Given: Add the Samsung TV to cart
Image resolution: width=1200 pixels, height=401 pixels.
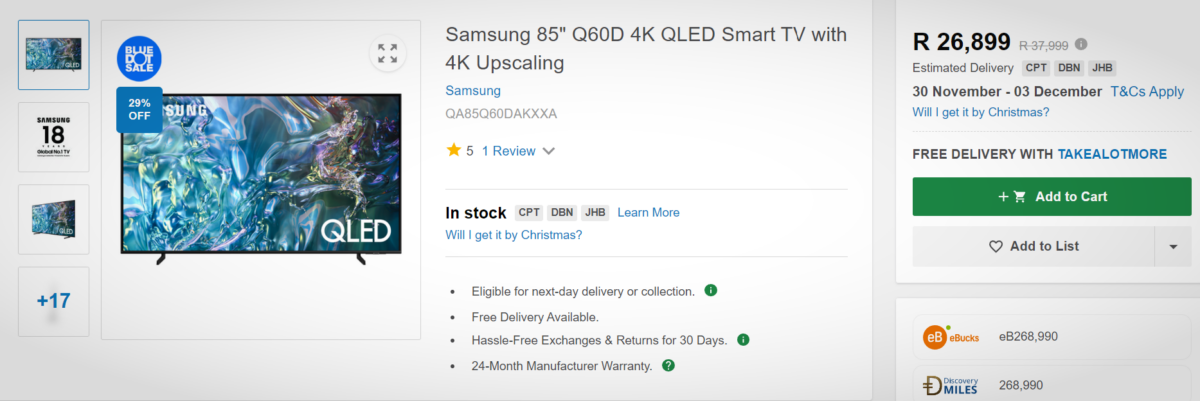Looking at the screenshot, I should click(1051, 196).
